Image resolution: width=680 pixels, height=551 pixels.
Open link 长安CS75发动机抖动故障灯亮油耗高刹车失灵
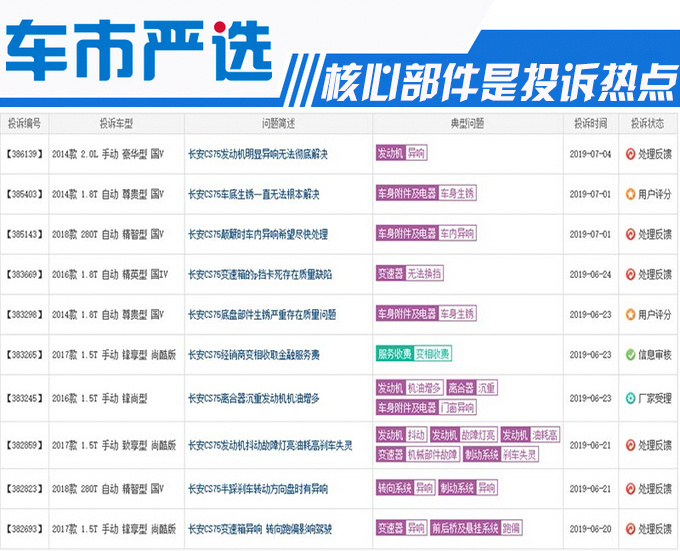click(x=270, y=445)
